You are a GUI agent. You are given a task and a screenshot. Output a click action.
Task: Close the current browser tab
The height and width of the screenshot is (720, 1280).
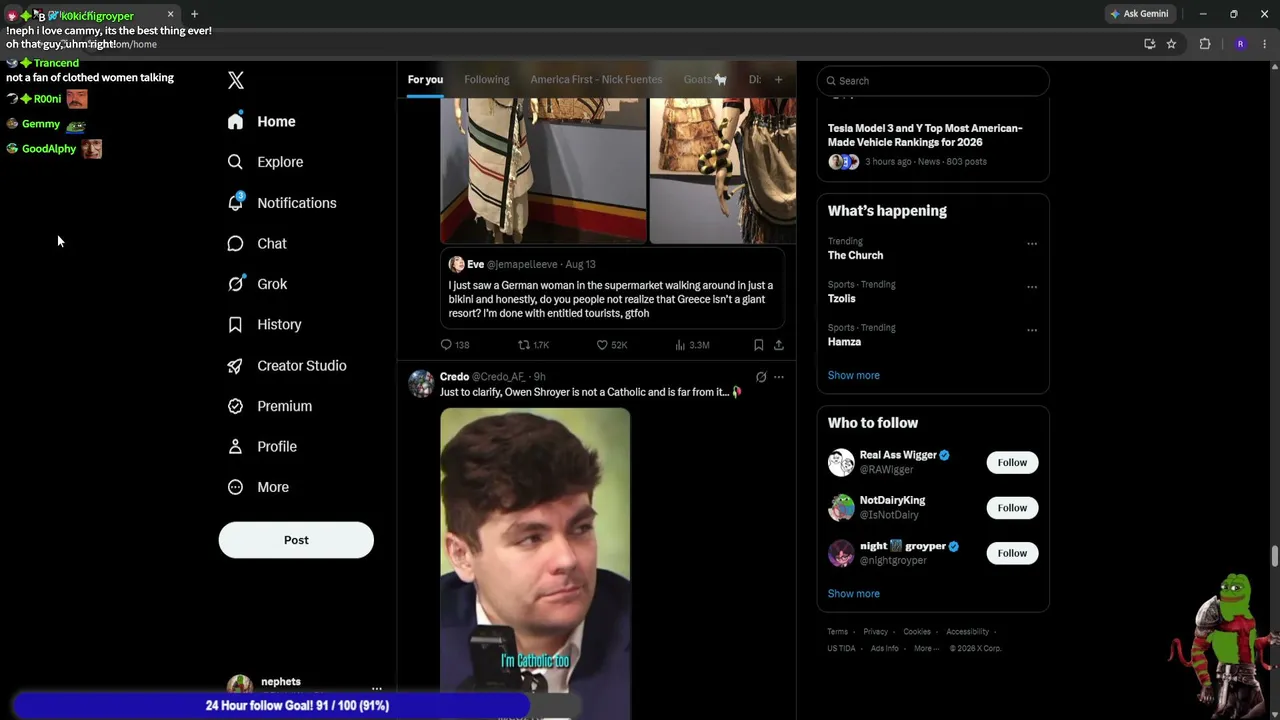(170, 14)
